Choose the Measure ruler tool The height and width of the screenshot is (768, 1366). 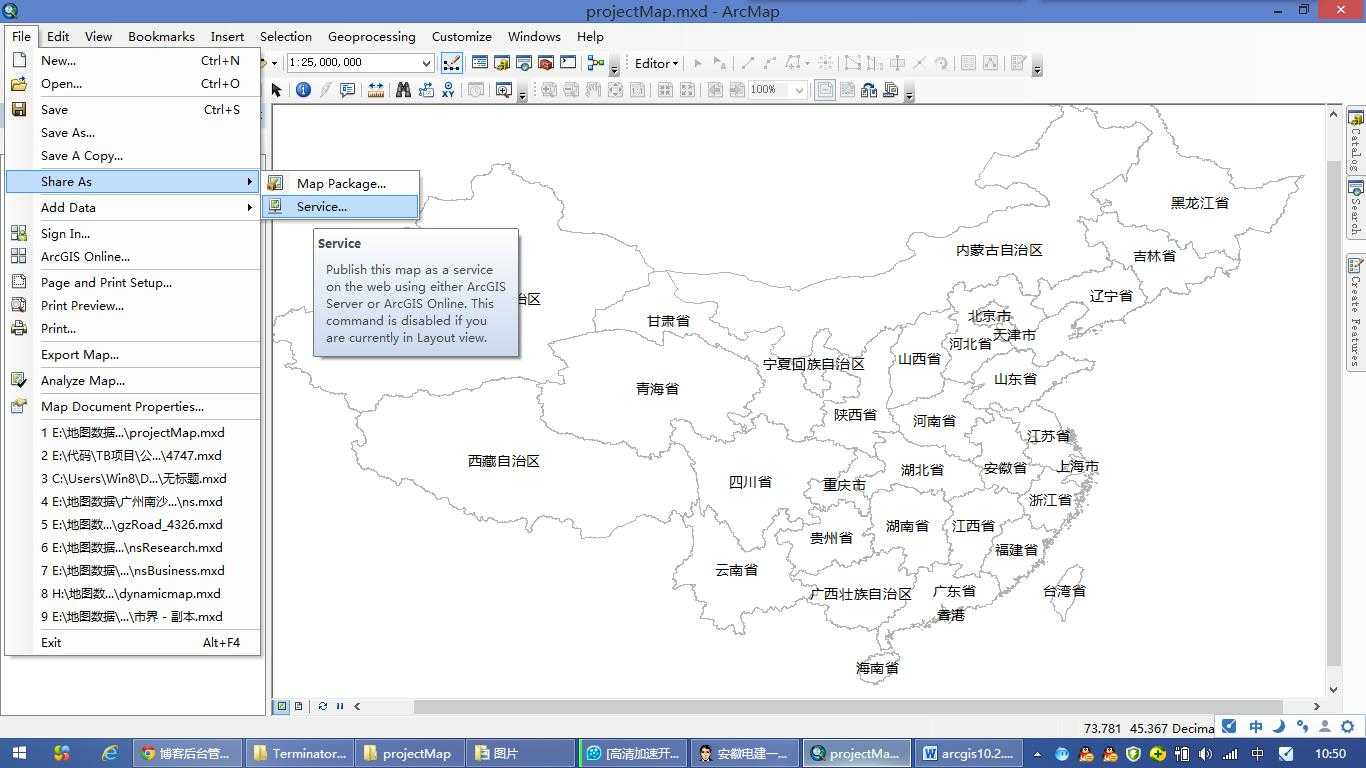point(376,90)
